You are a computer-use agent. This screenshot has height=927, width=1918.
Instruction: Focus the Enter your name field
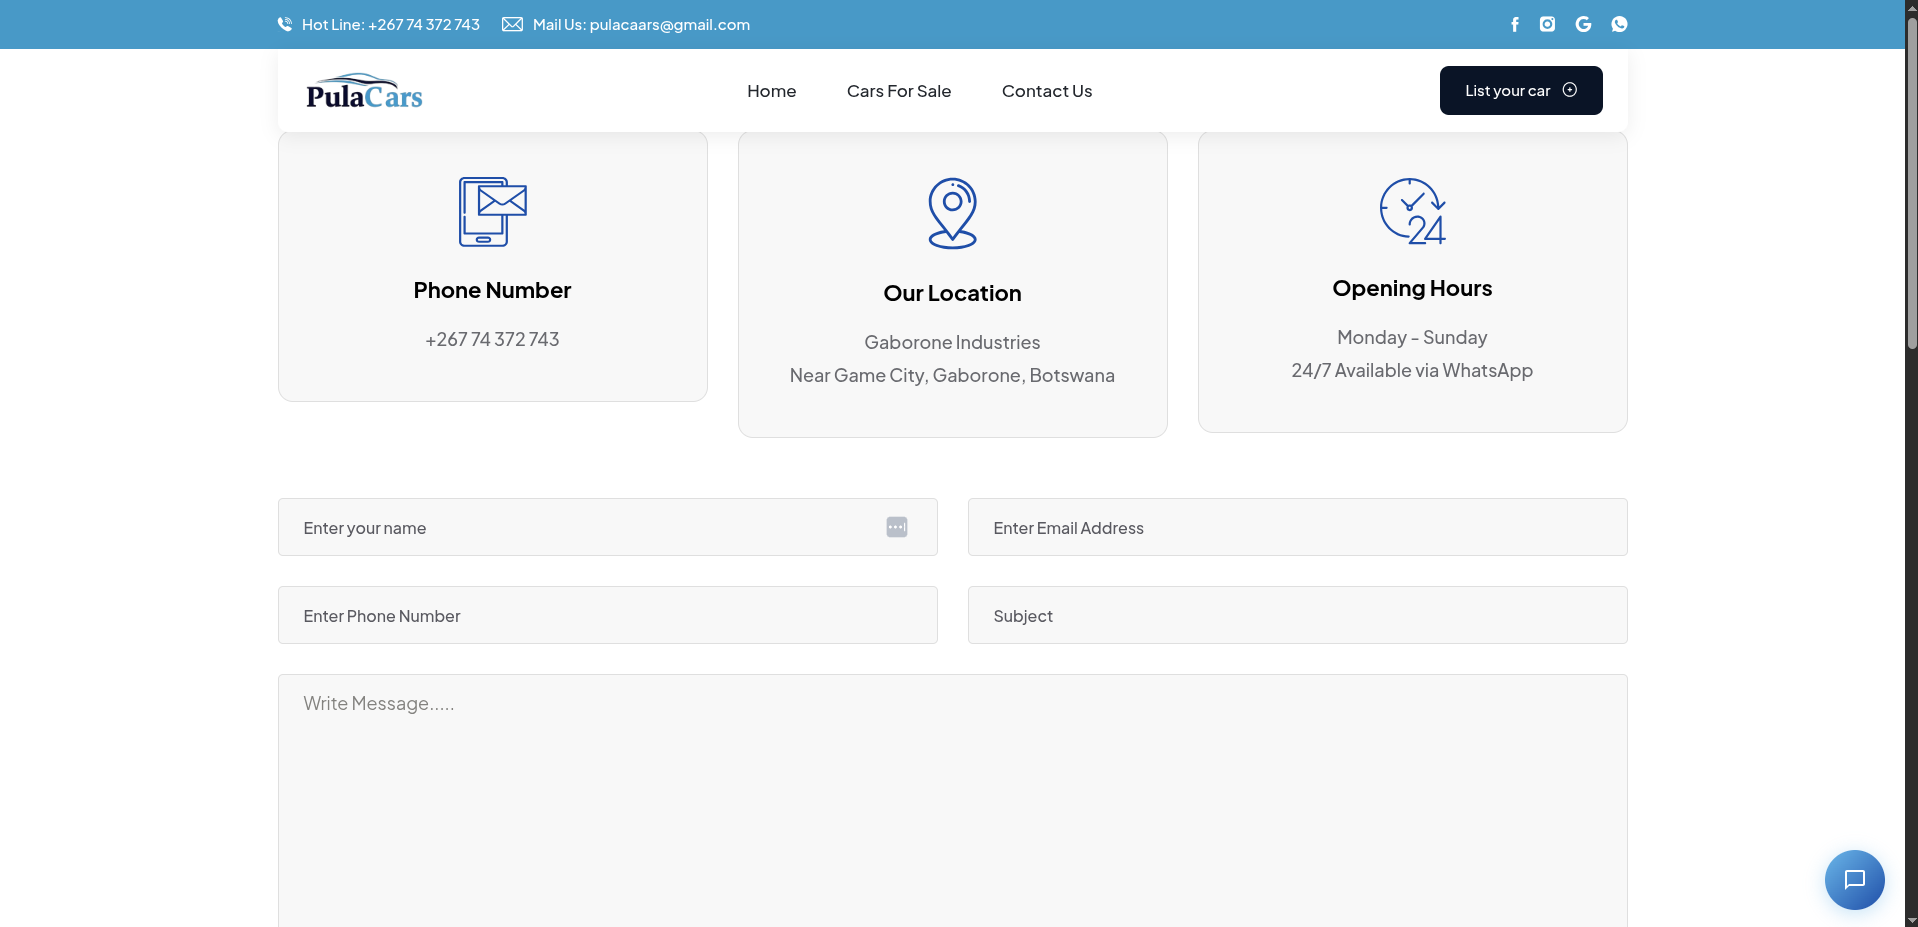(x=580, y=527)
